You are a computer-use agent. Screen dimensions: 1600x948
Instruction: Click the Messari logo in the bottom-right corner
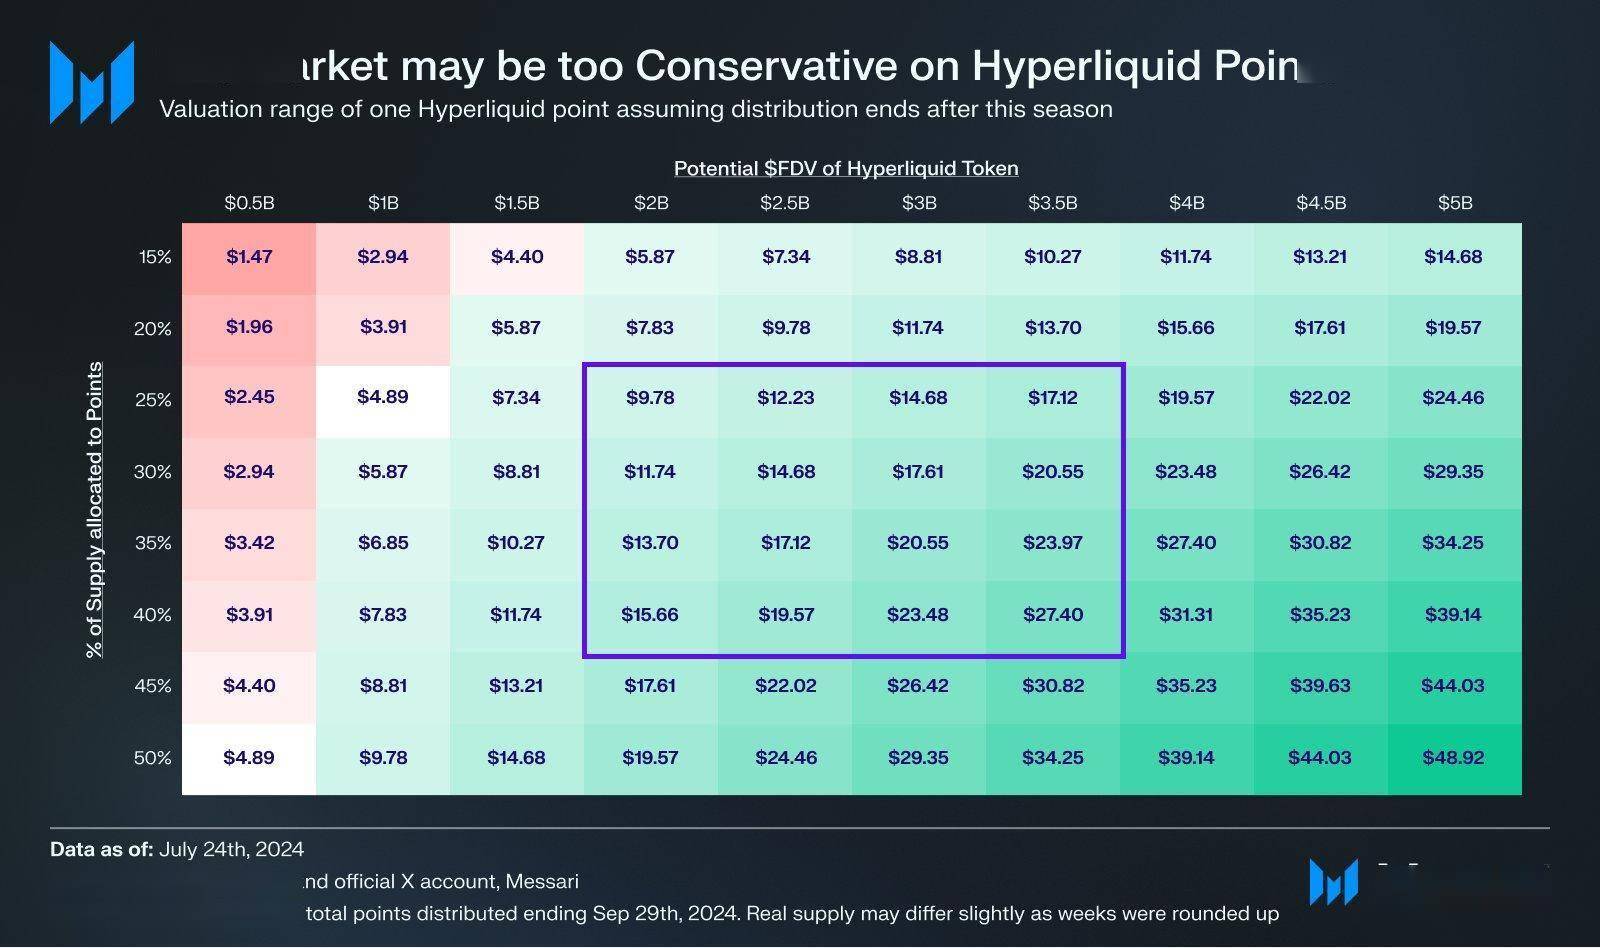tap(1333, 881)
